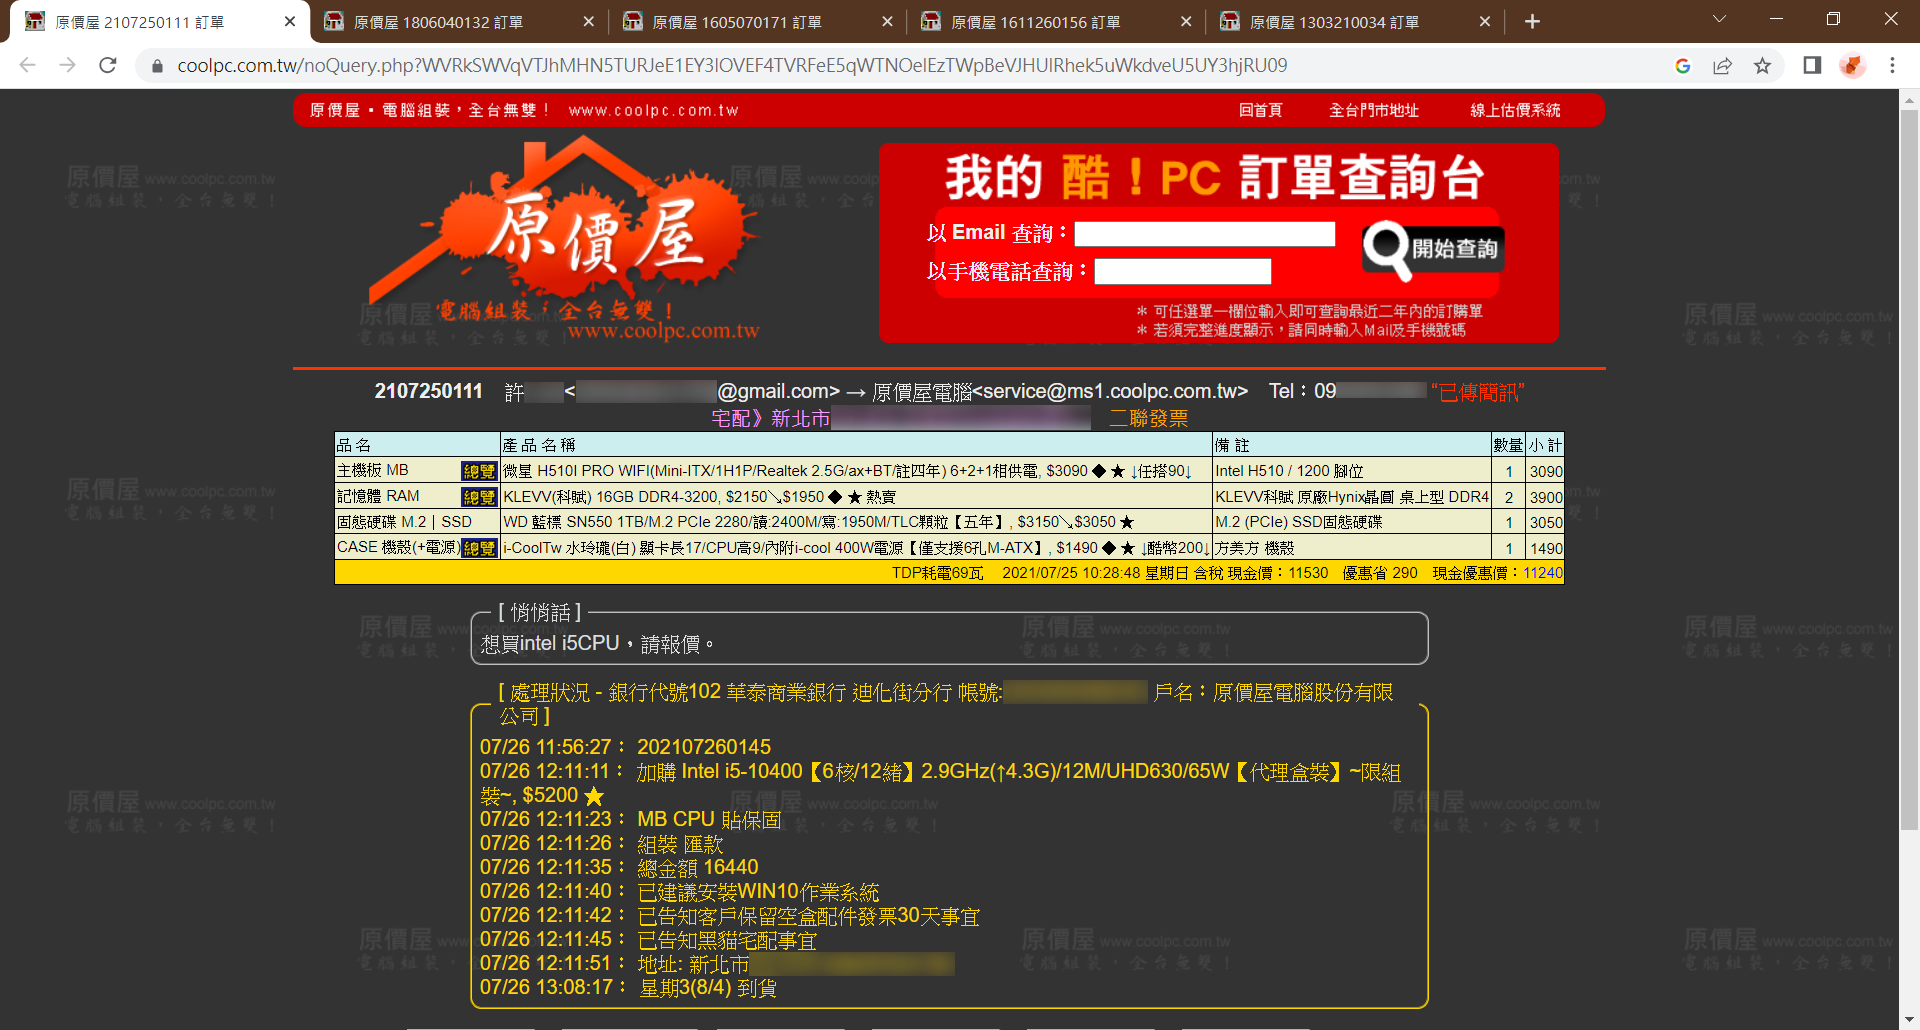Image resolution: width=1920 pixels, height=1030 pixels.
Task: Click the 想買intel i5CPU message text
Action: tap(597, 644)
